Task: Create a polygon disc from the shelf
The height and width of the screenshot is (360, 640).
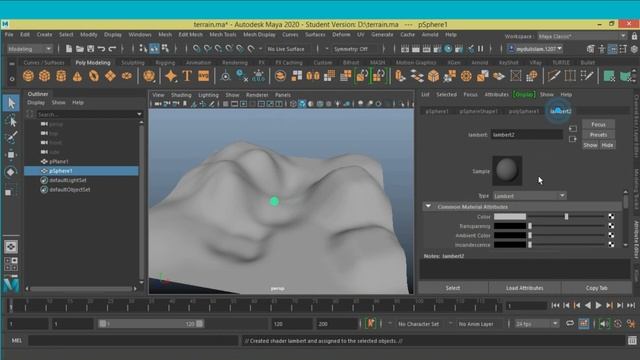Action: pos(127,76)
